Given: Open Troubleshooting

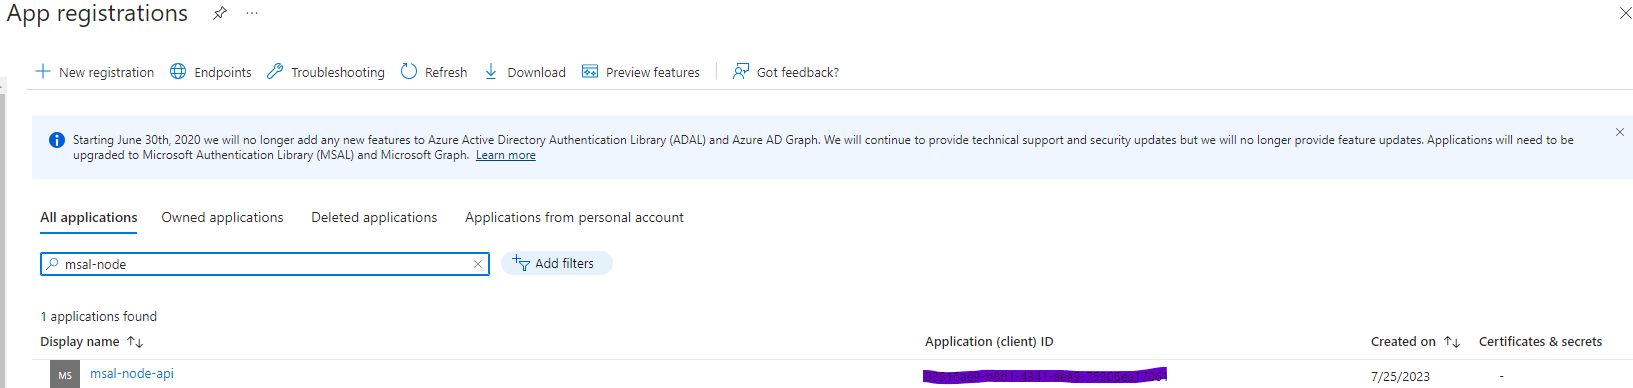Looking at the screenshot, I should (x=326, y=72).
